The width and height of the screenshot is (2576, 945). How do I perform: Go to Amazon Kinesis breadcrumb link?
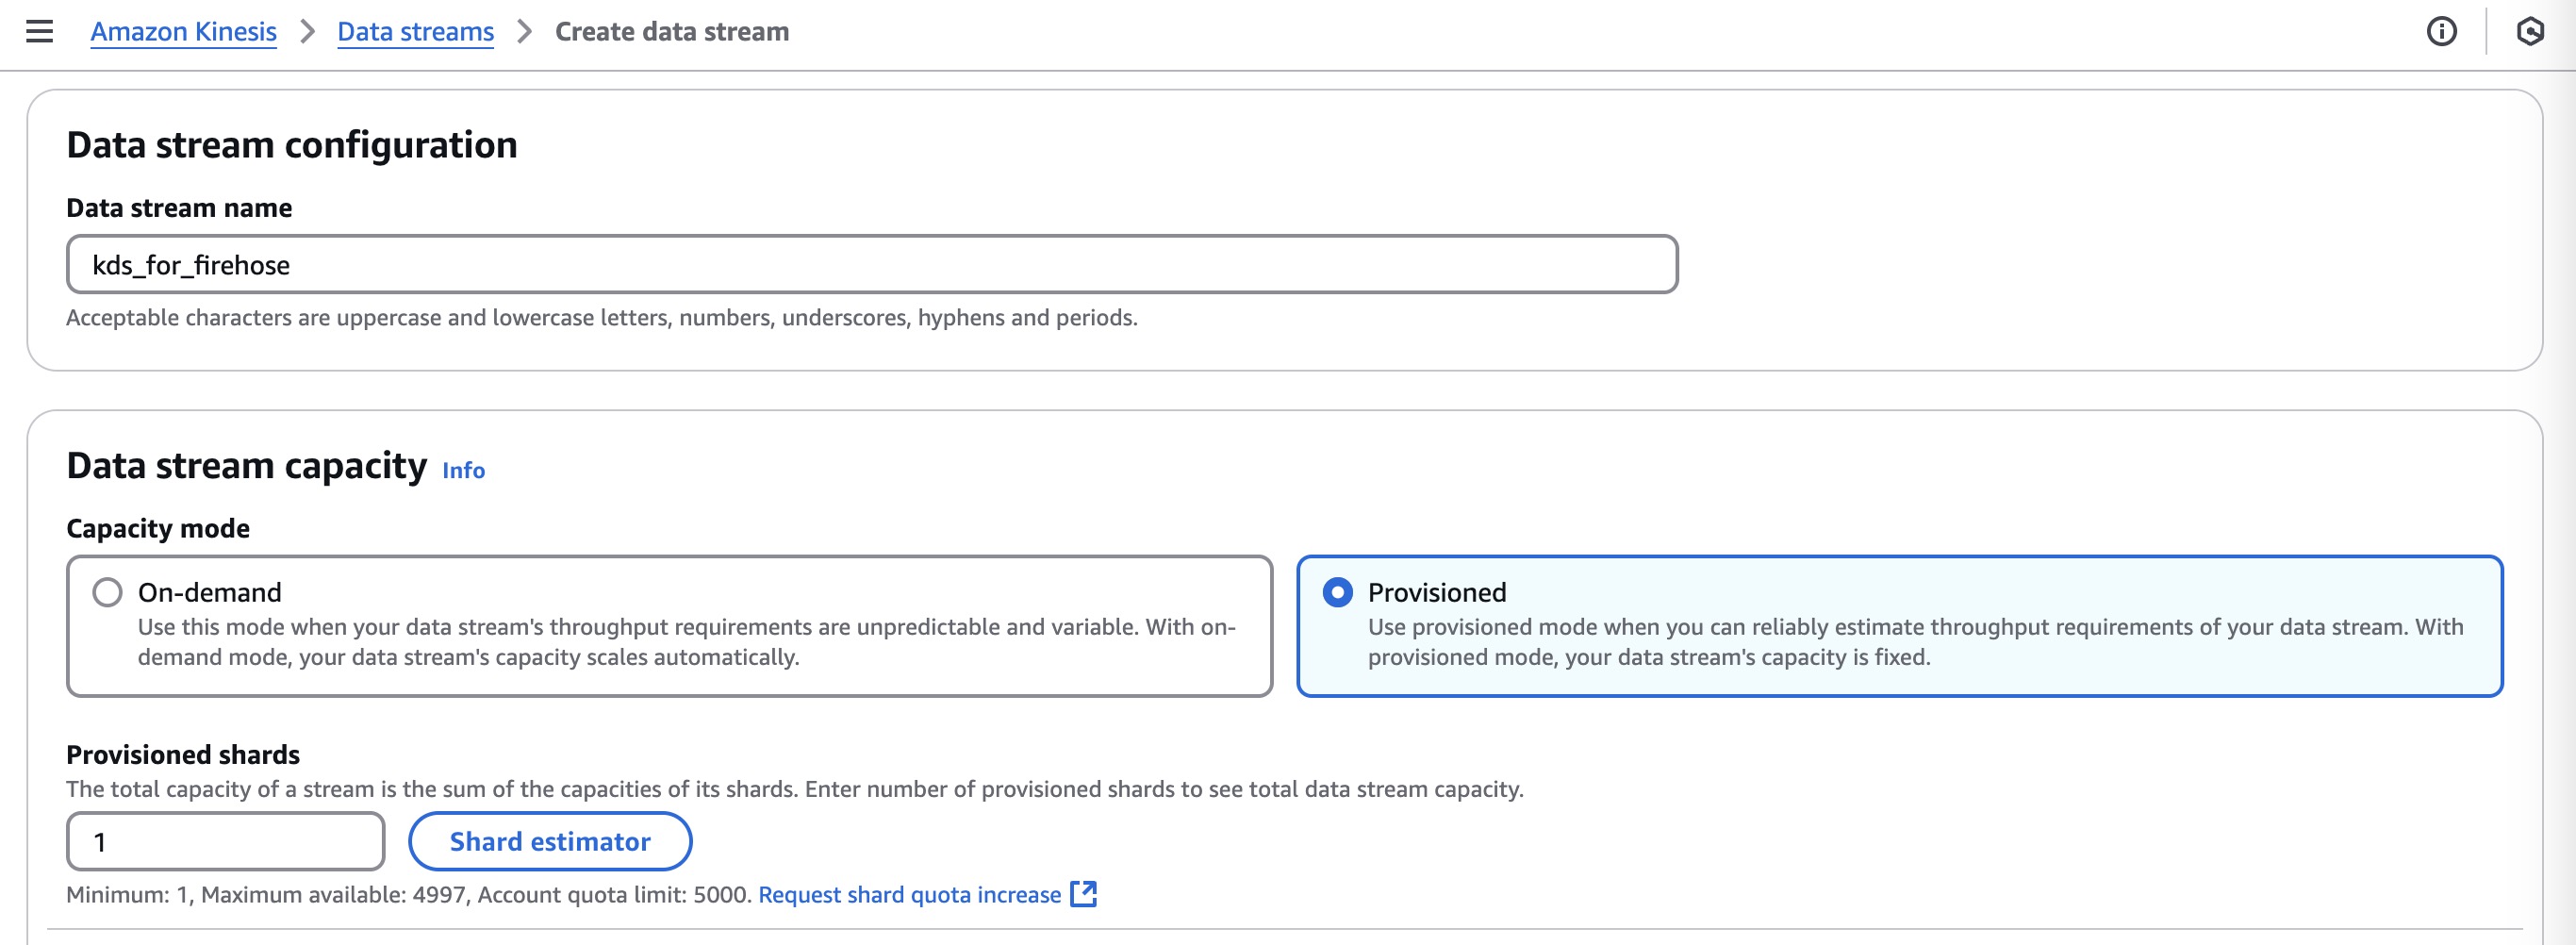[183, 32]
